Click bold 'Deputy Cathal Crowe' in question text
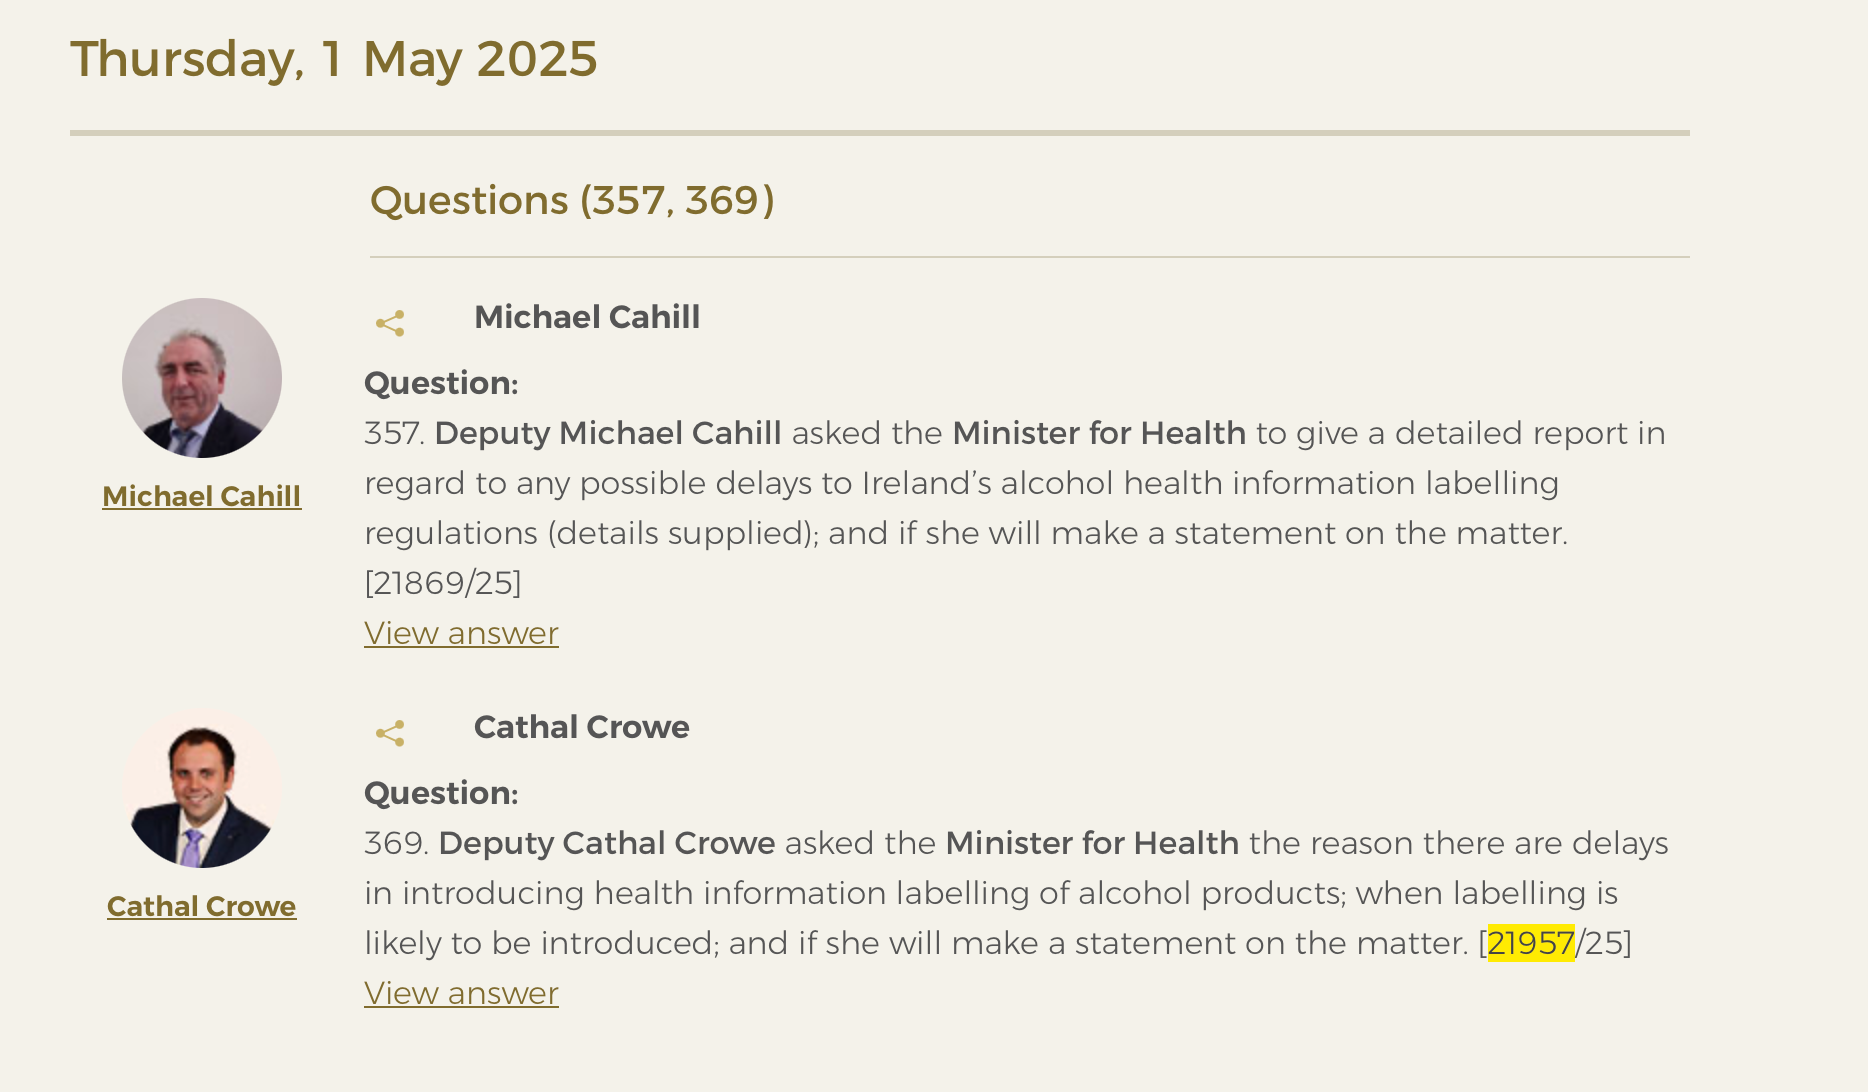This screenshot has height=1092, width=1868. (607, 843)
